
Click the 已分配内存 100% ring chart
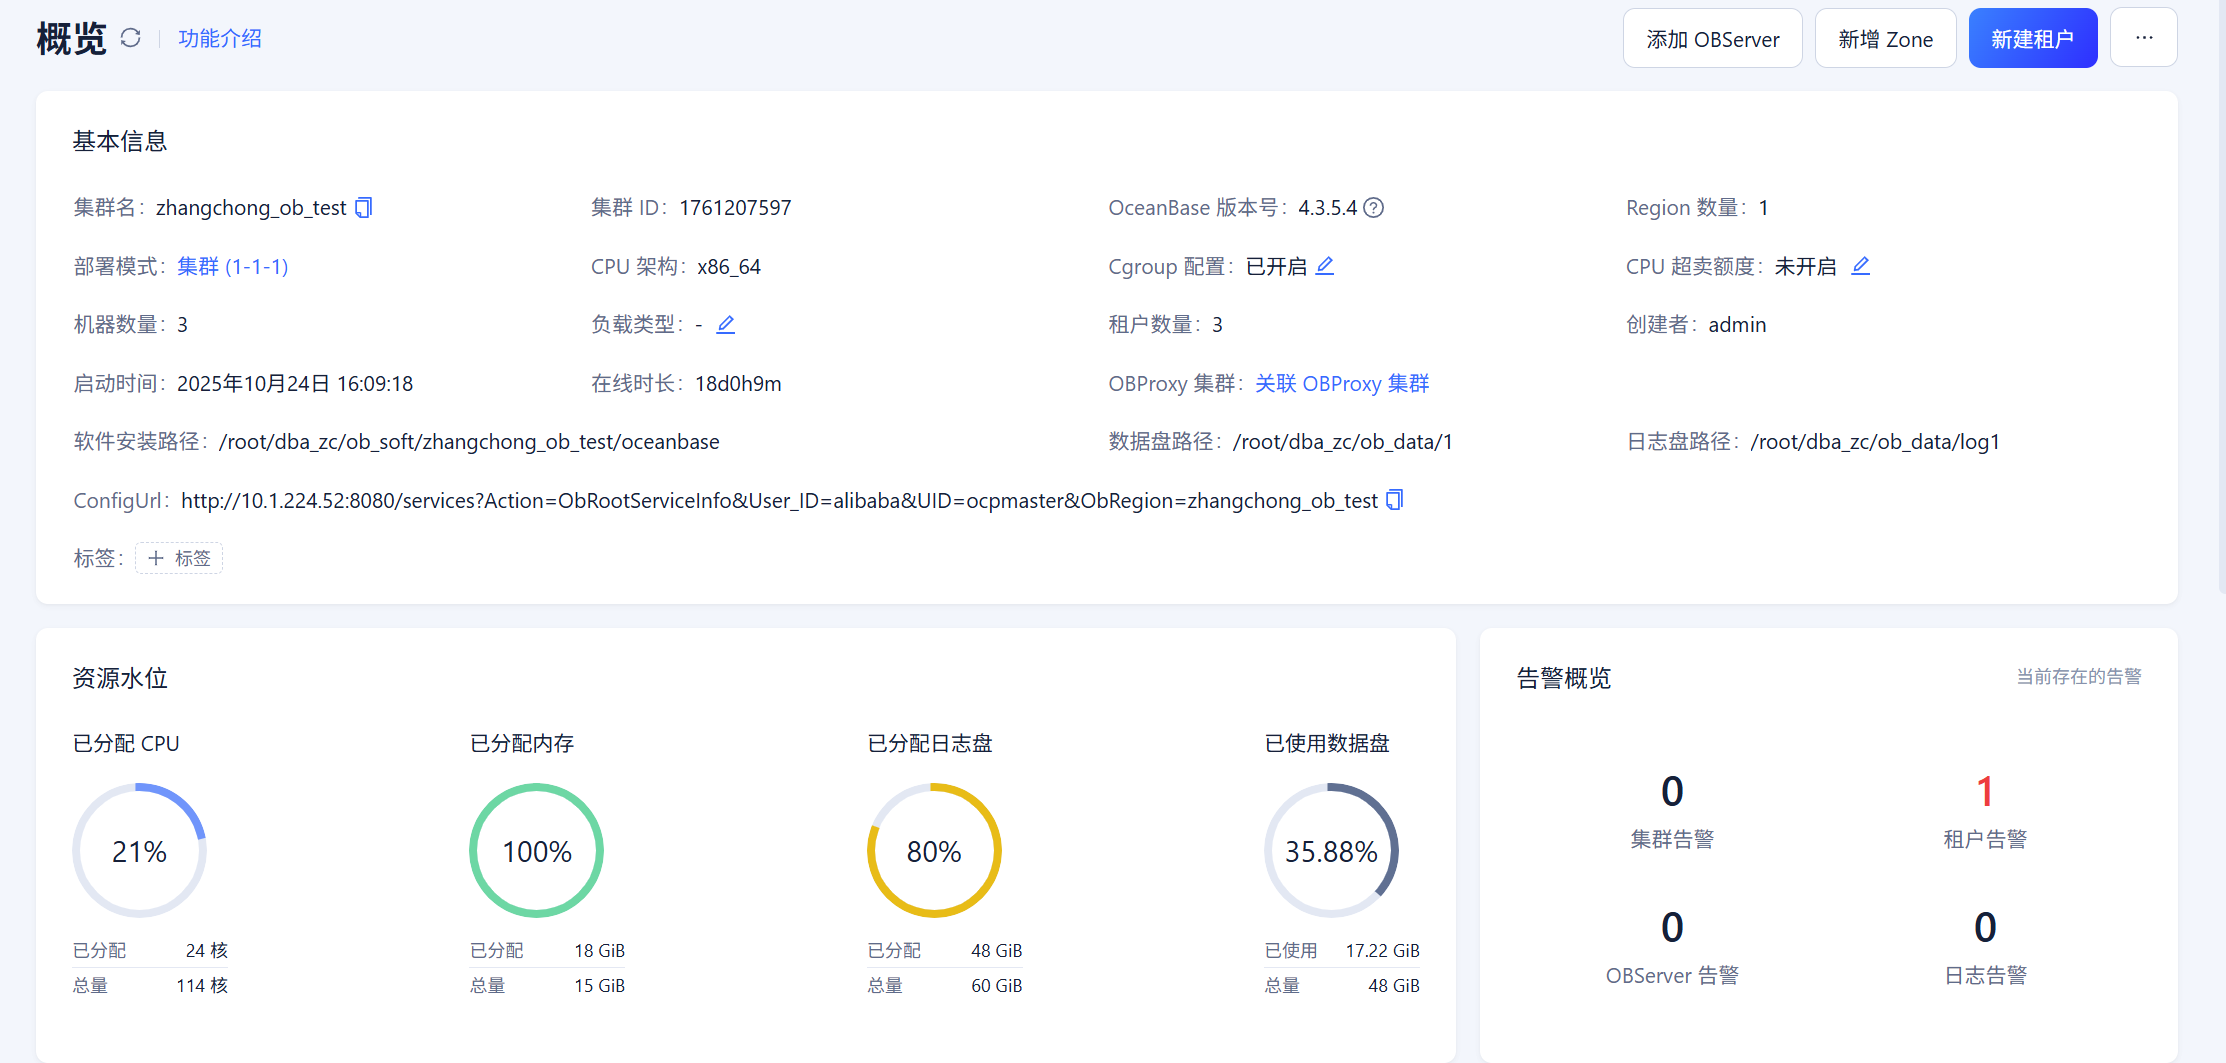click(536, 851)
